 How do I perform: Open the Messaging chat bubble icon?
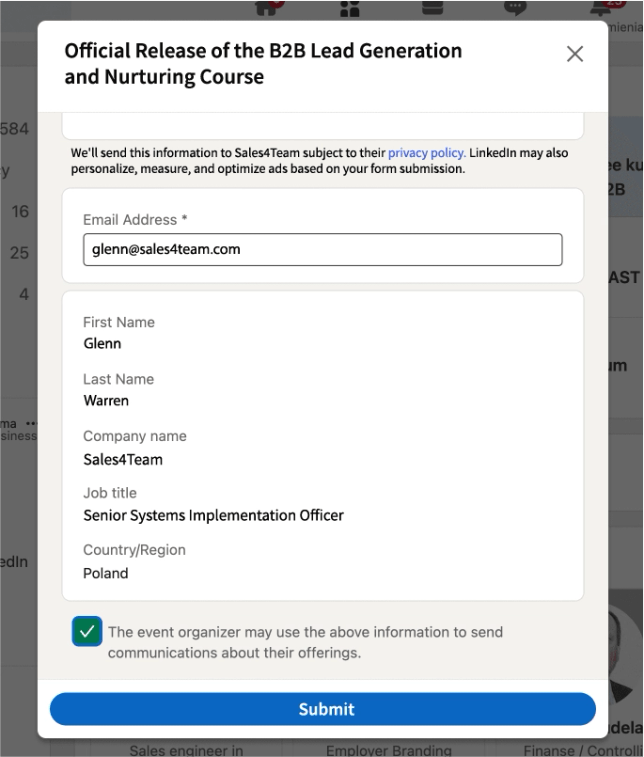tap(515, 7)
